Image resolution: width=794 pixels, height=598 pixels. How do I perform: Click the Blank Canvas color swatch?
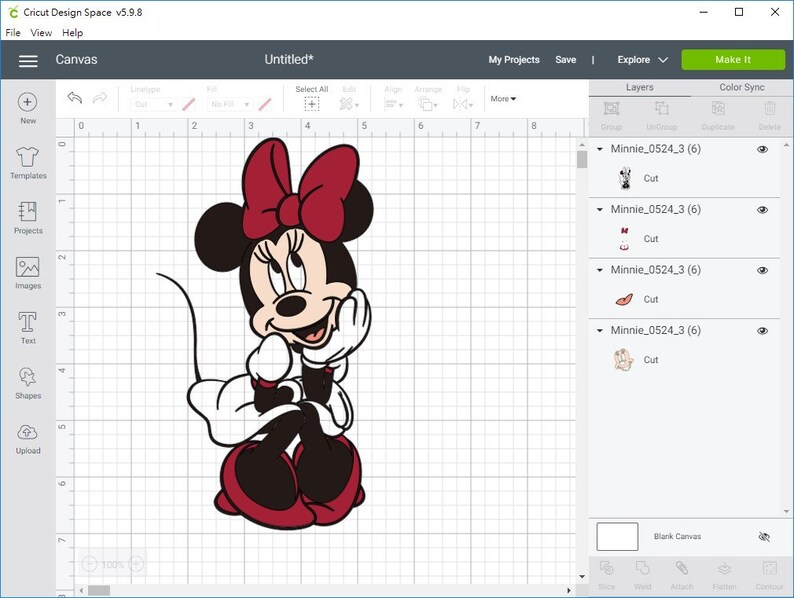617,537
